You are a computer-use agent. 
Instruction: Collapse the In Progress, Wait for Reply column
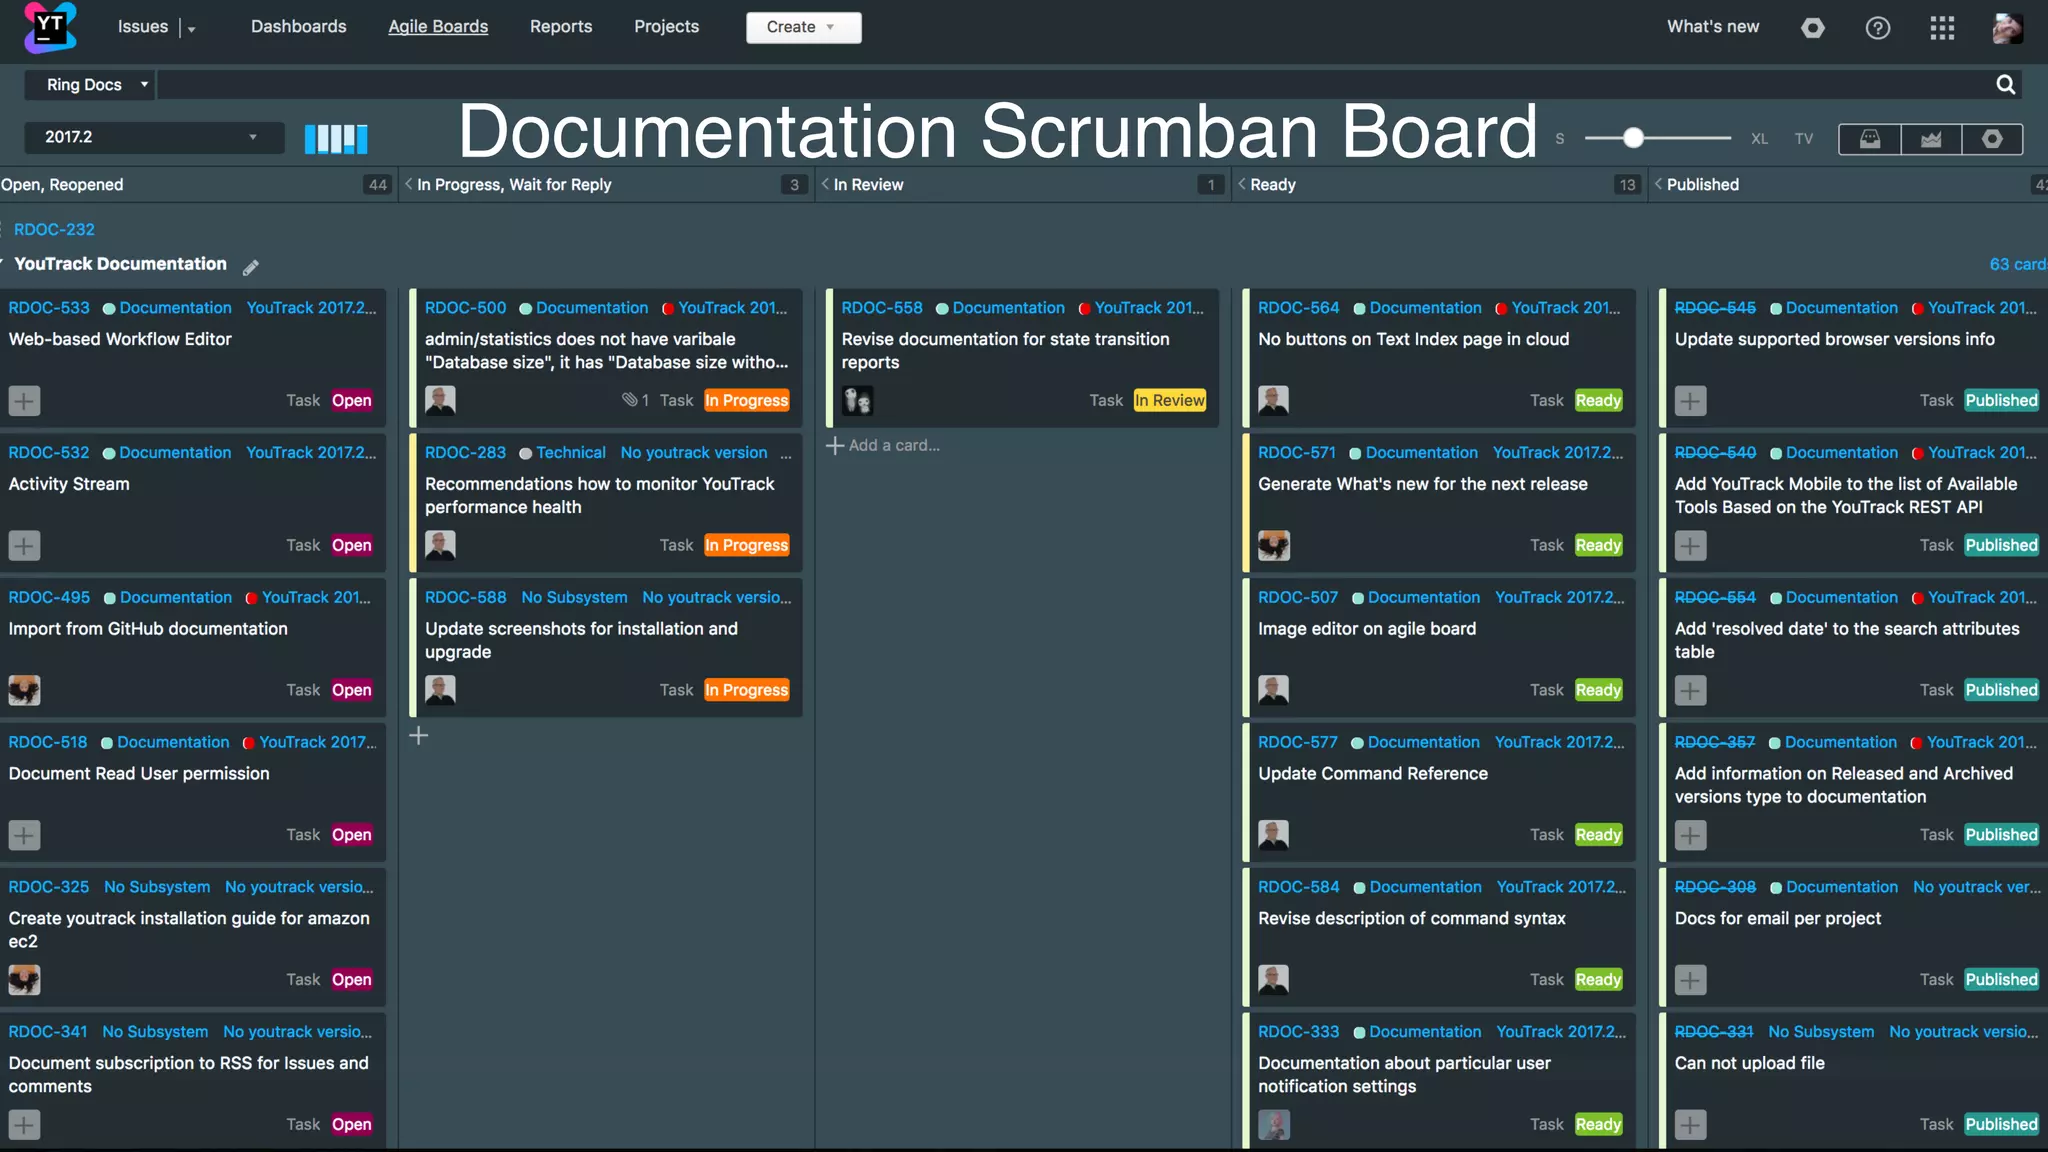(x=408, y=184)
